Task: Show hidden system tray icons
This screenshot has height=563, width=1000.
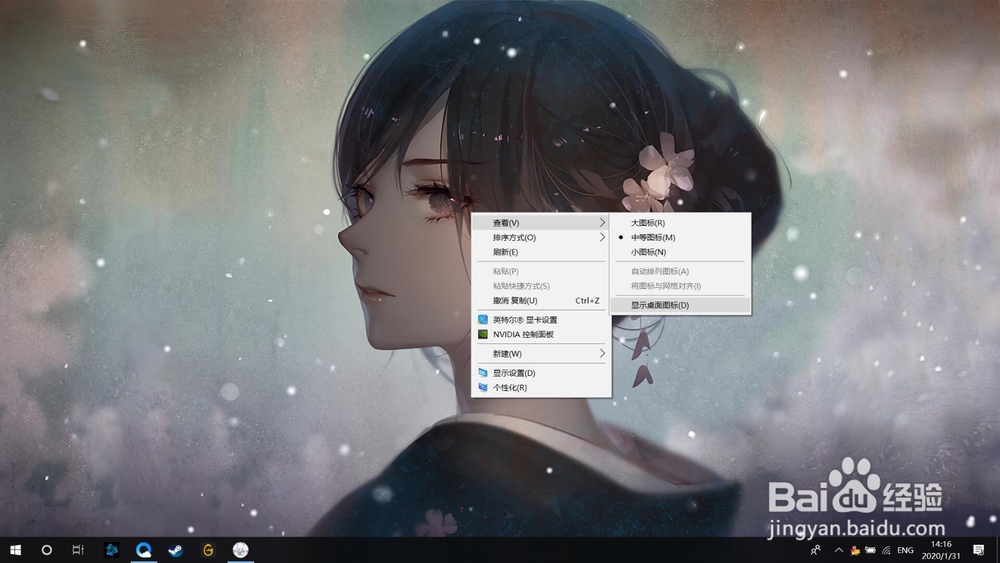Action: coord(839,550)
